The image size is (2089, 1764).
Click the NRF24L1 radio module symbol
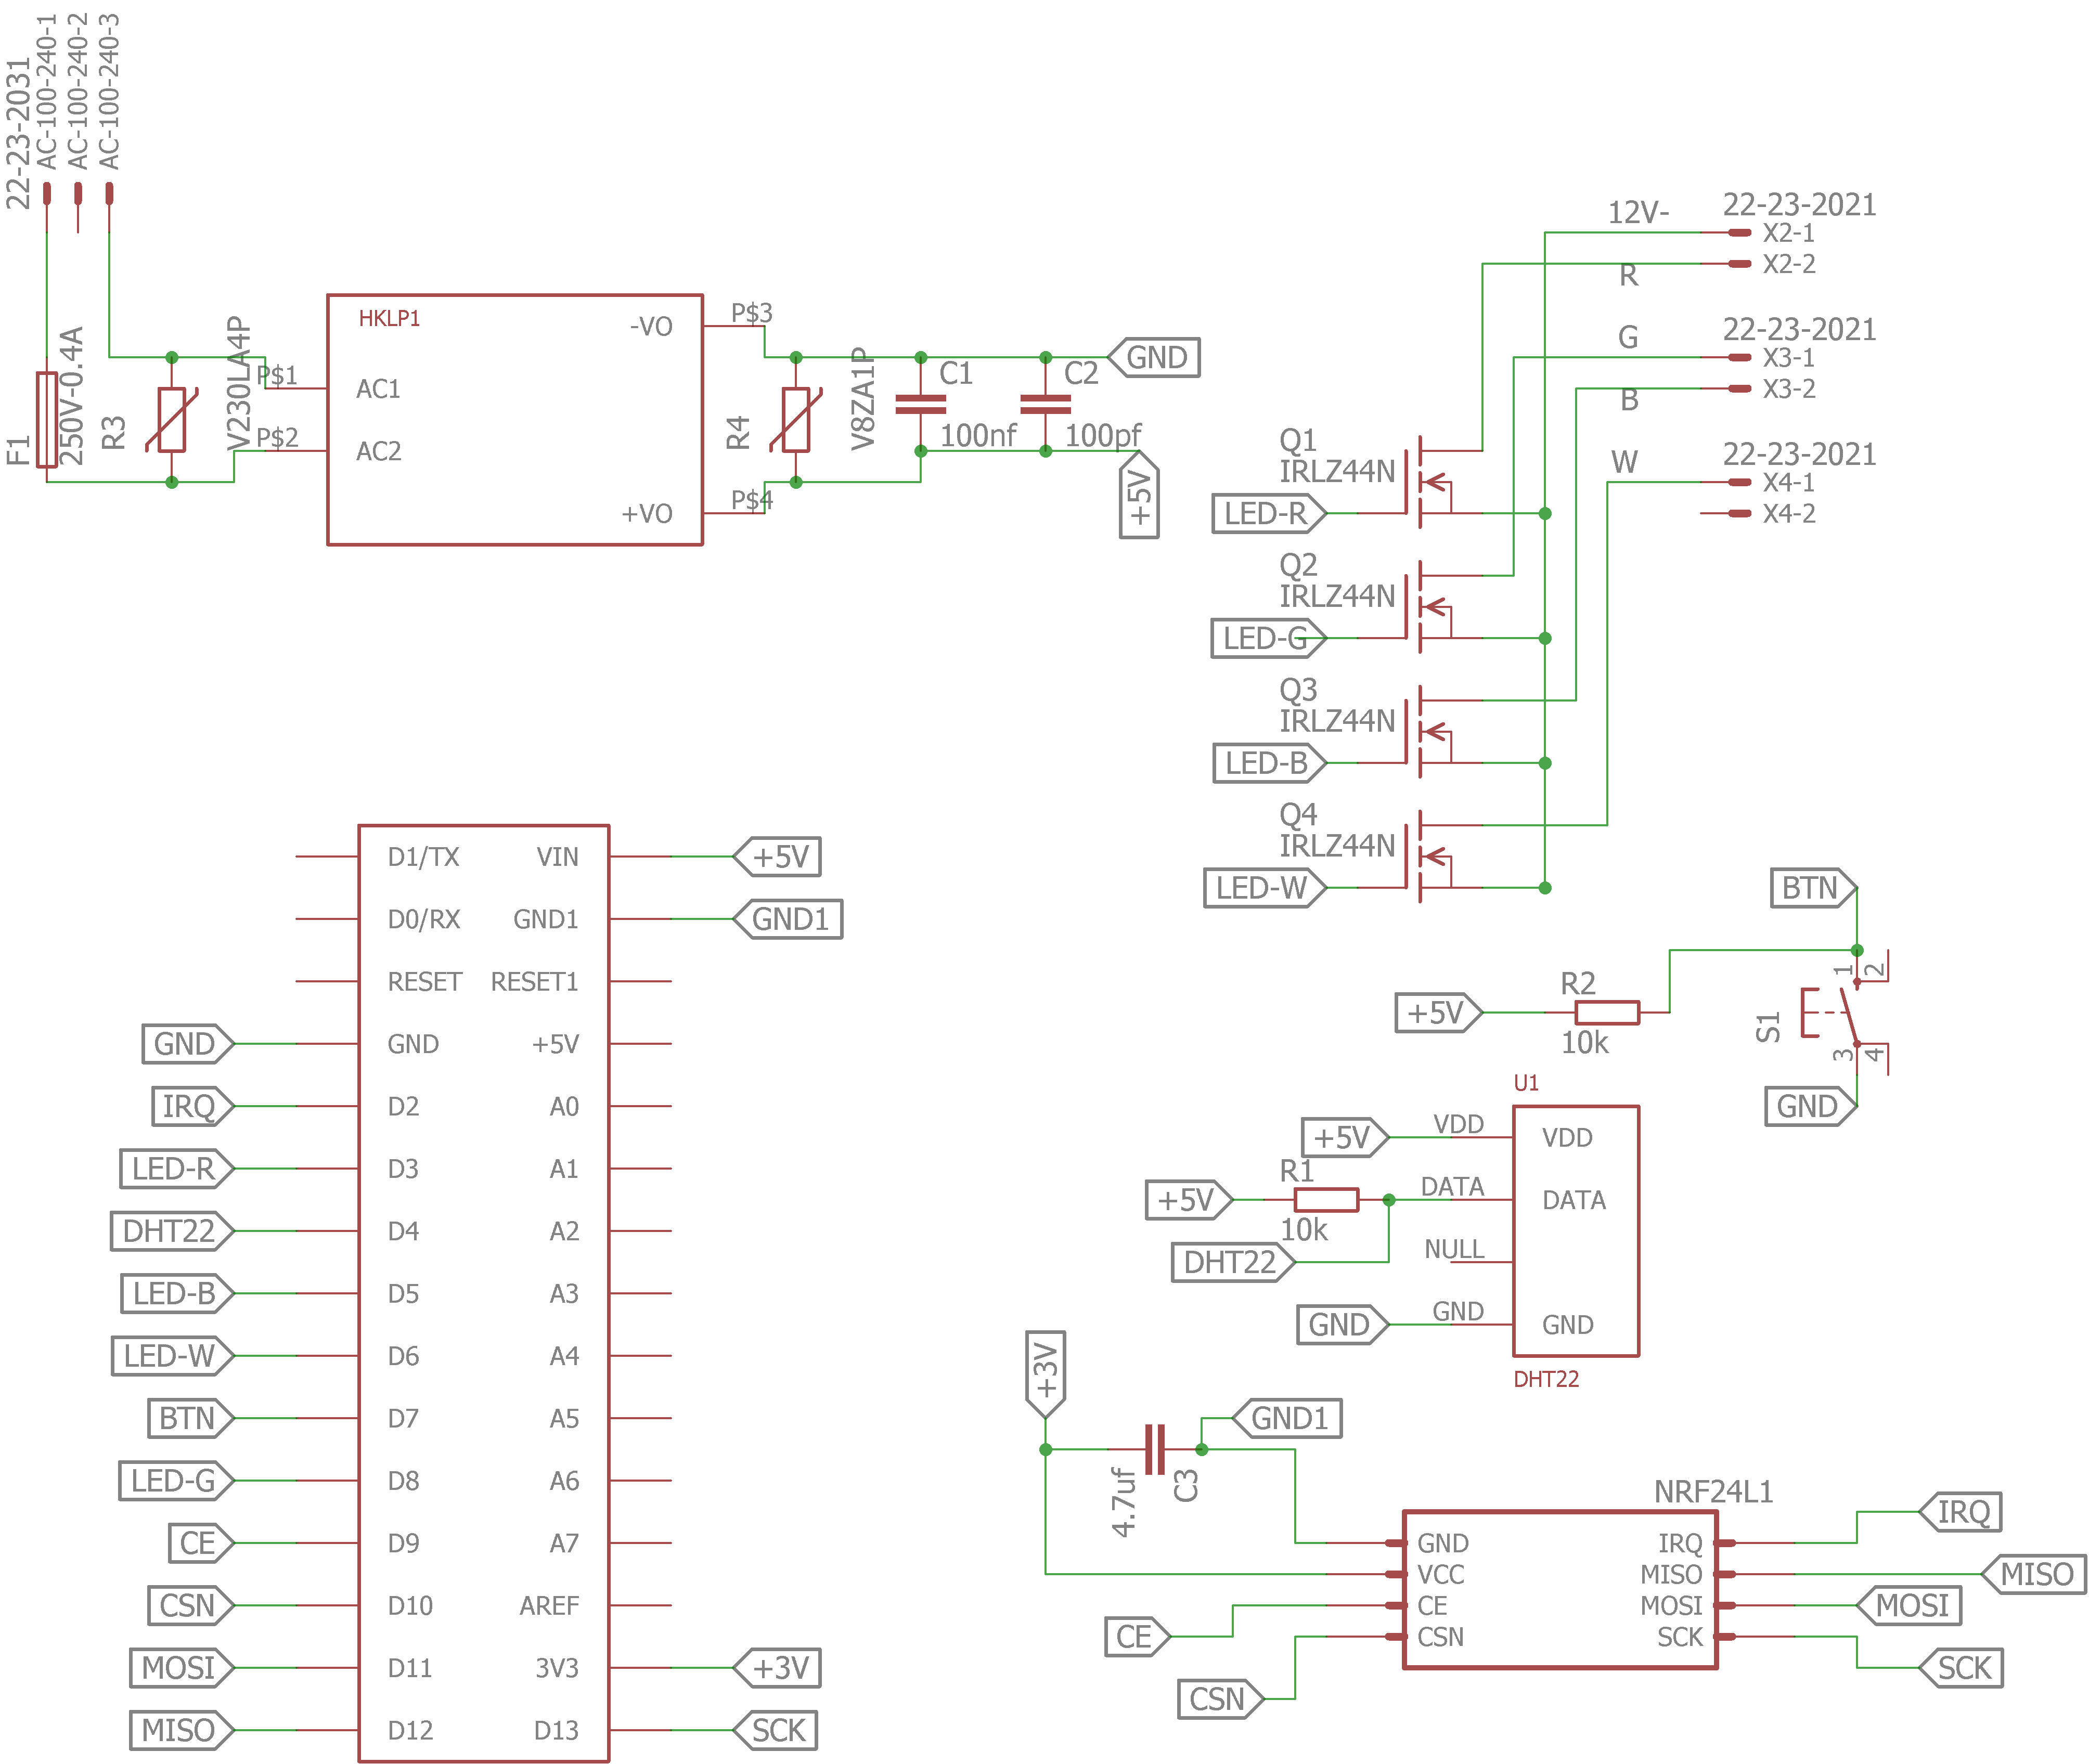[1560, 1590]
